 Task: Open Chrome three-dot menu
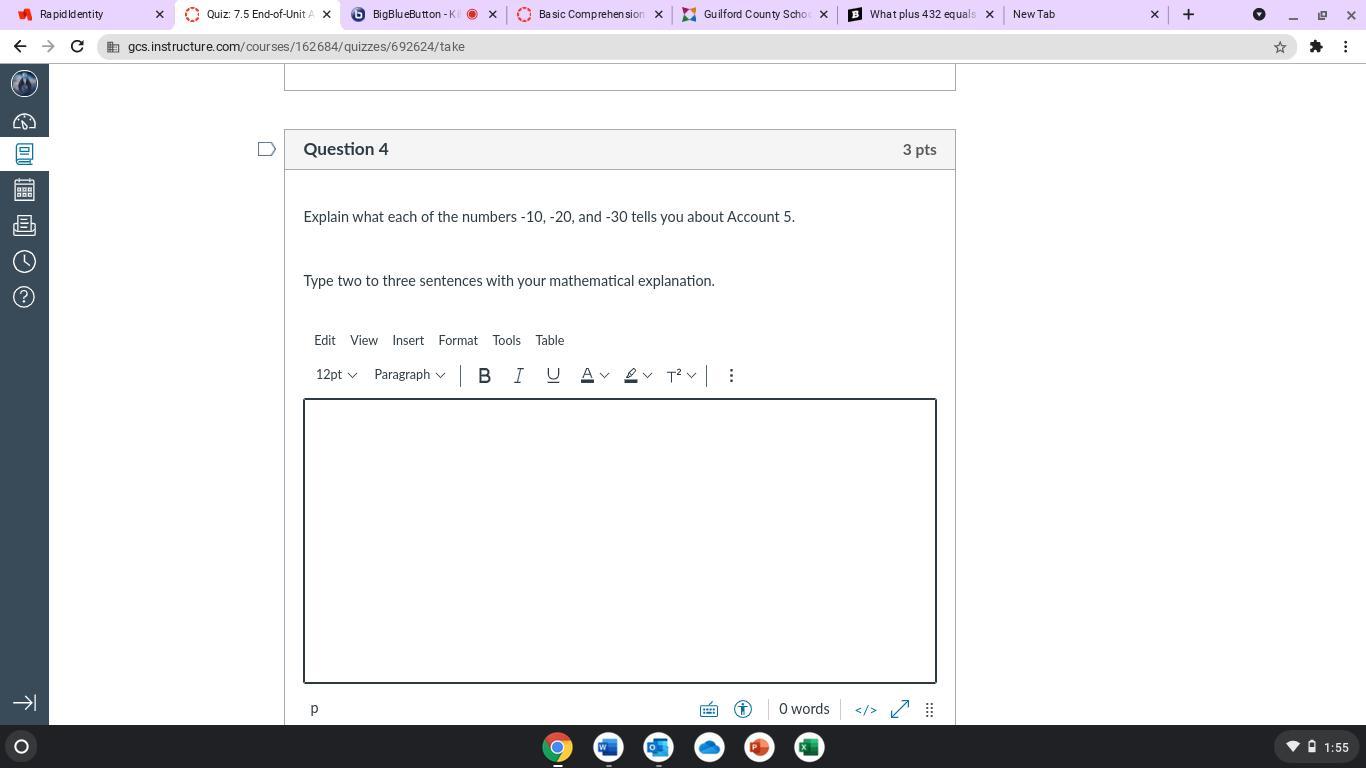click(1346, 46)
